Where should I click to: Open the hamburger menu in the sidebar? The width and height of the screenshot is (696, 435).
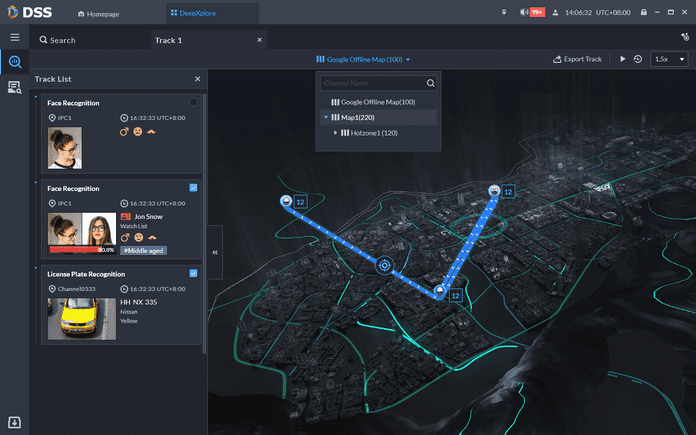pos(15,37)
